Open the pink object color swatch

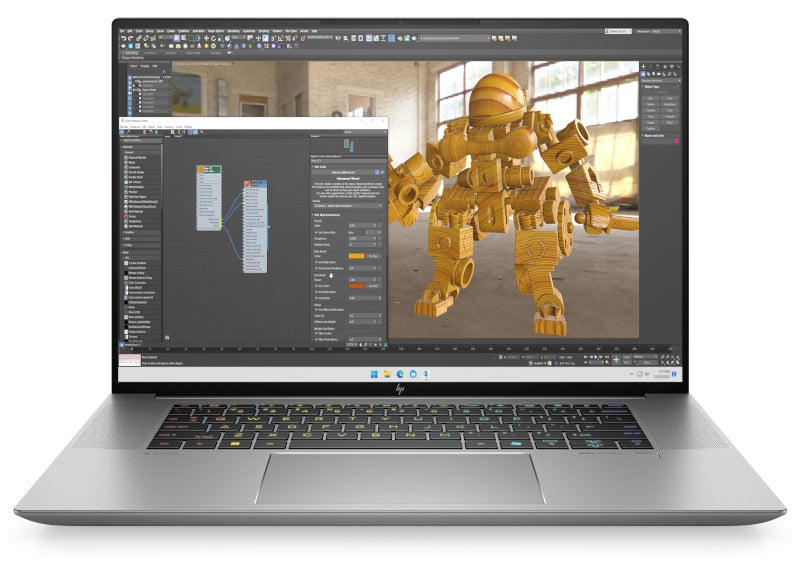[676, 140]
